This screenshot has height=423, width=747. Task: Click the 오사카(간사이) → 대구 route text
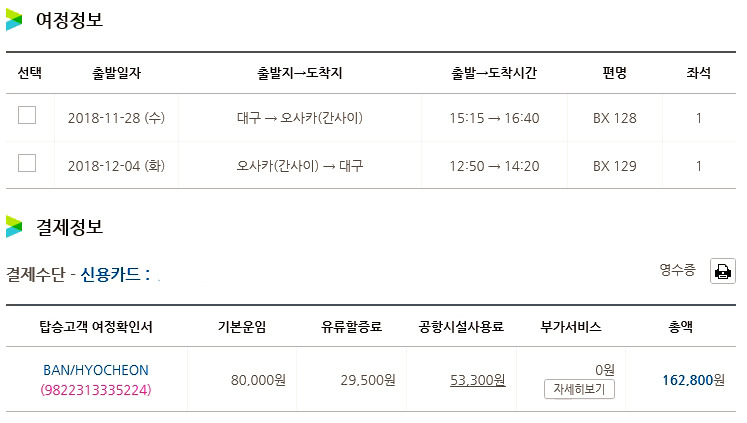coord(299,165)
